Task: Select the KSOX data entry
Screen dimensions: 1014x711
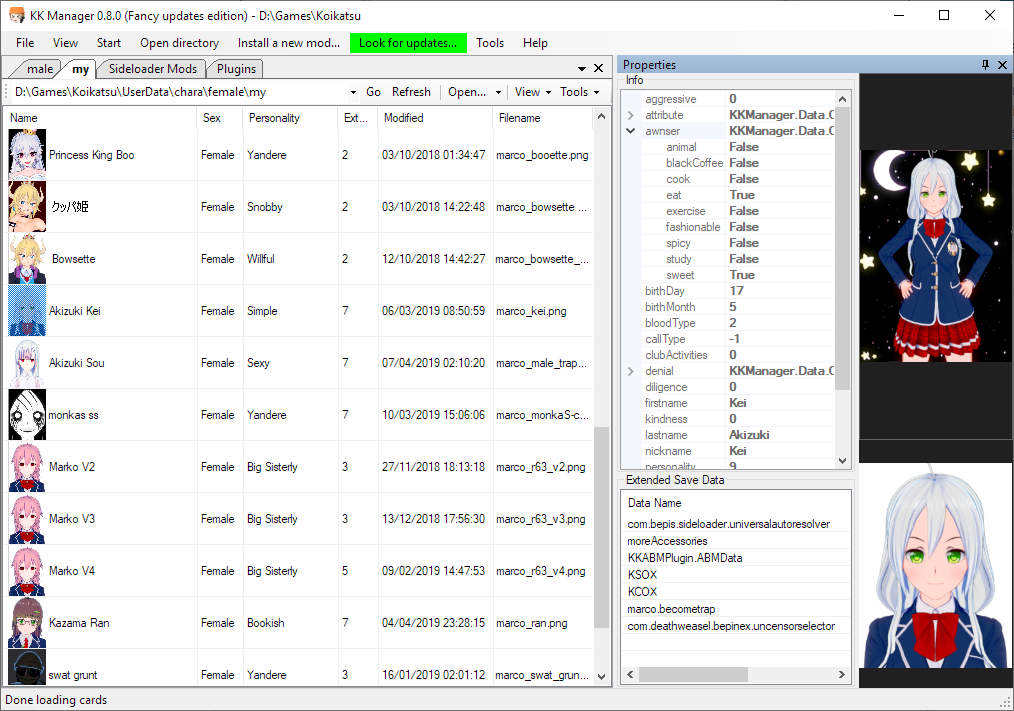Action: [x=642, y=574]
